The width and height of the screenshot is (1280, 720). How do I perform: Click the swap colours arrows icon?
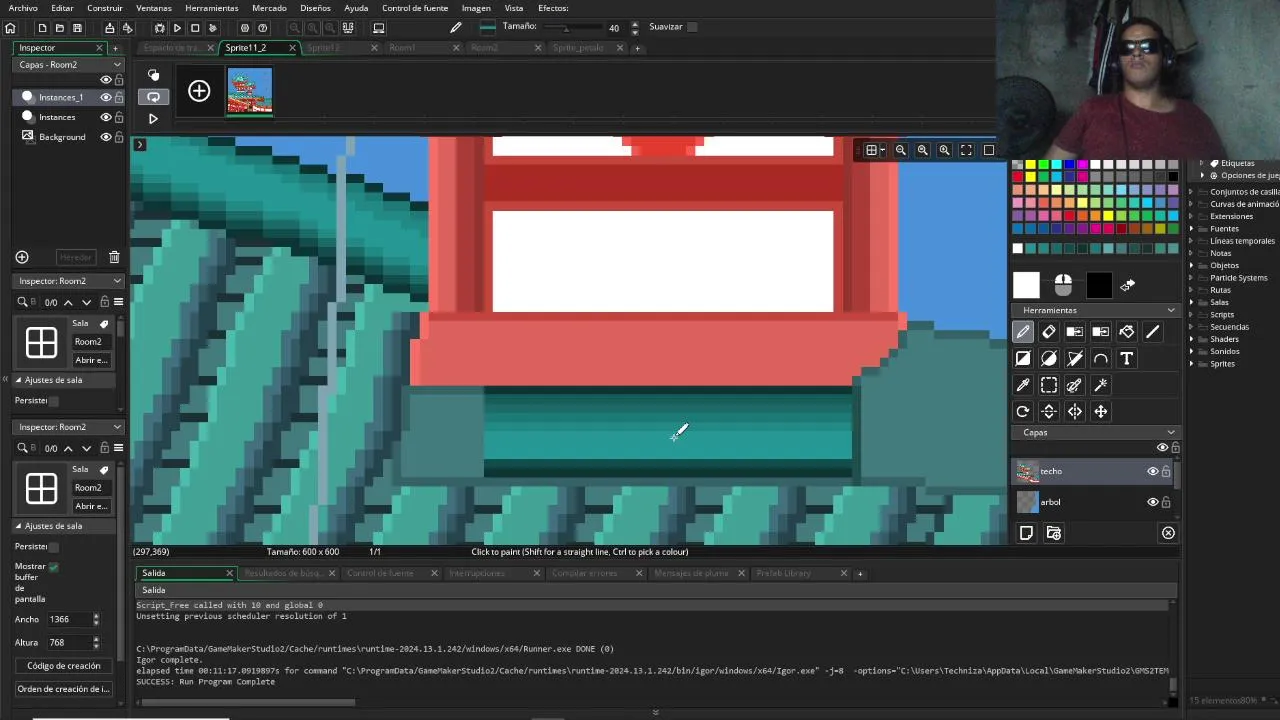click(x=1128, y=286)
